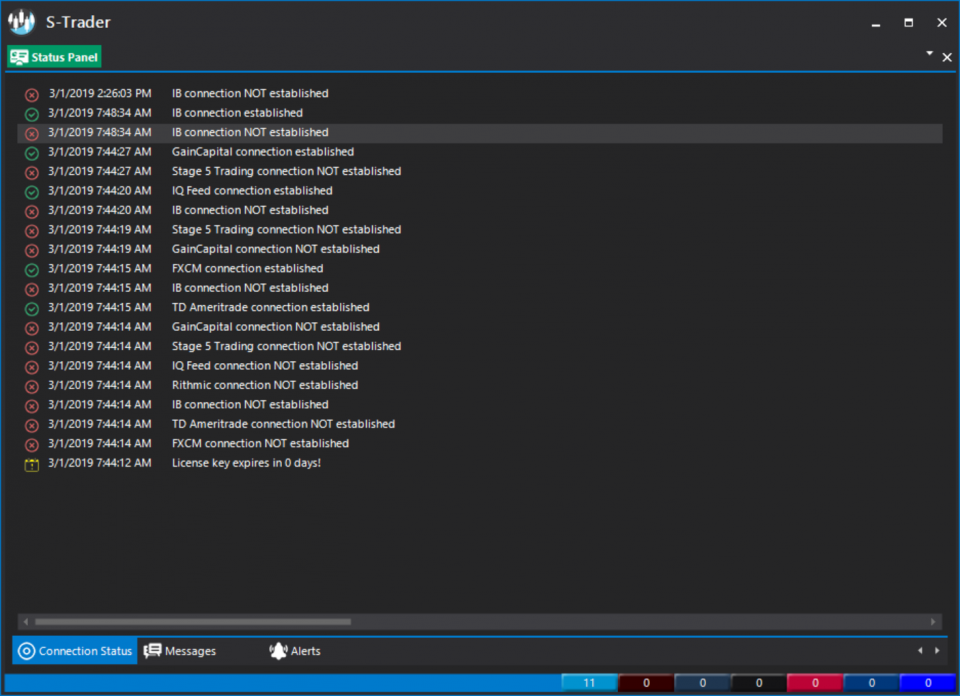960x696 pixels.
Task: Select the 'GainCapital connection established' message
Action: click(x=263, y=152)
